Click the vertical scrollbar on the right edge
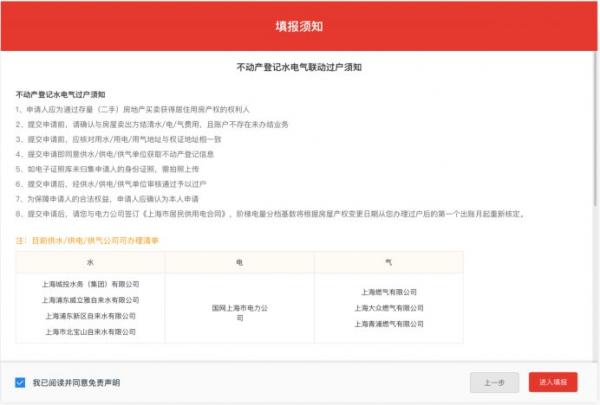The width and height of the screenshot is (600, 405). click(595, 130)
